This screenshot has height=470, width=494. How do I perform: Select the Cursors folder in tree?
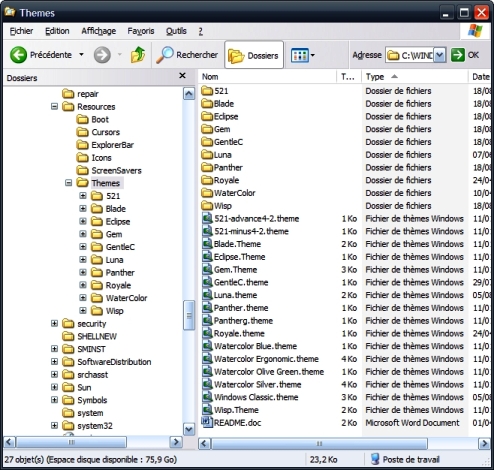(98, 132)
